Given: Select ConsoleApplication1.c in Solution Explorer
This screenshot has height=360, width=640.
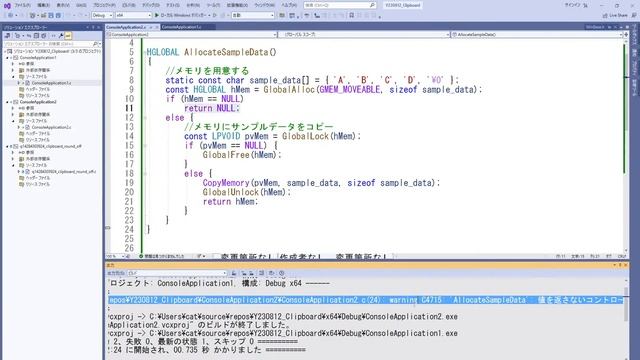Looking at the screenshot, I should tap(51, 83).
